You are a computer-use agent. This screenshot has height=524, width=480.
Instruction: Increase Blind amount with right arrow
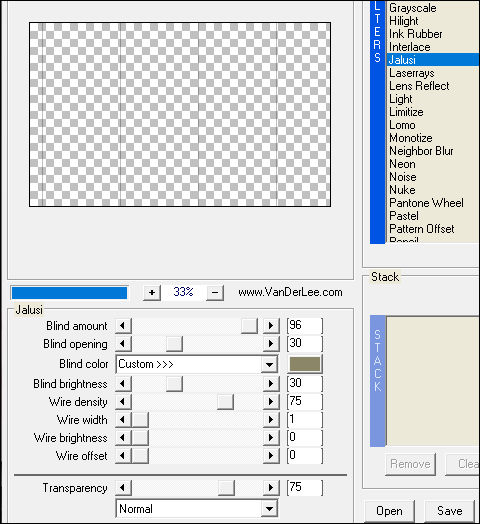(271, 325)
